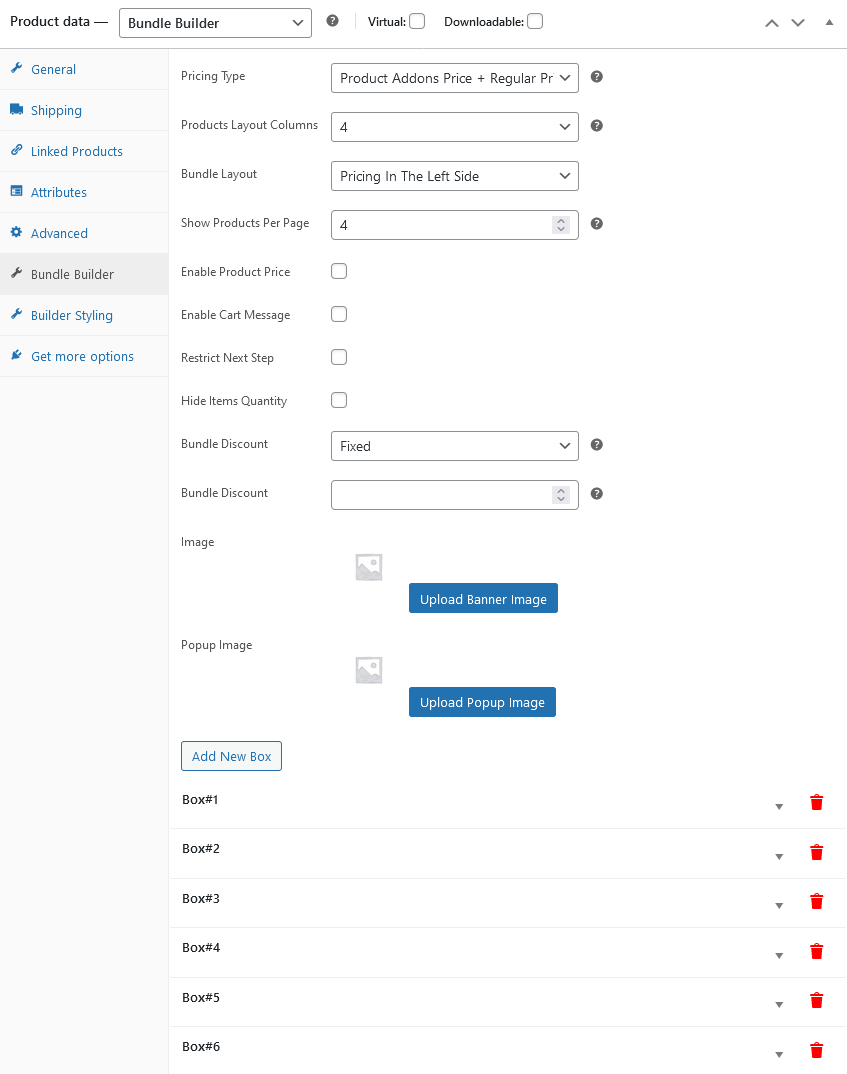Viewport: 847px width, 1074px height.
Task: Open the Linked Products tab
Action: [76, 151]
